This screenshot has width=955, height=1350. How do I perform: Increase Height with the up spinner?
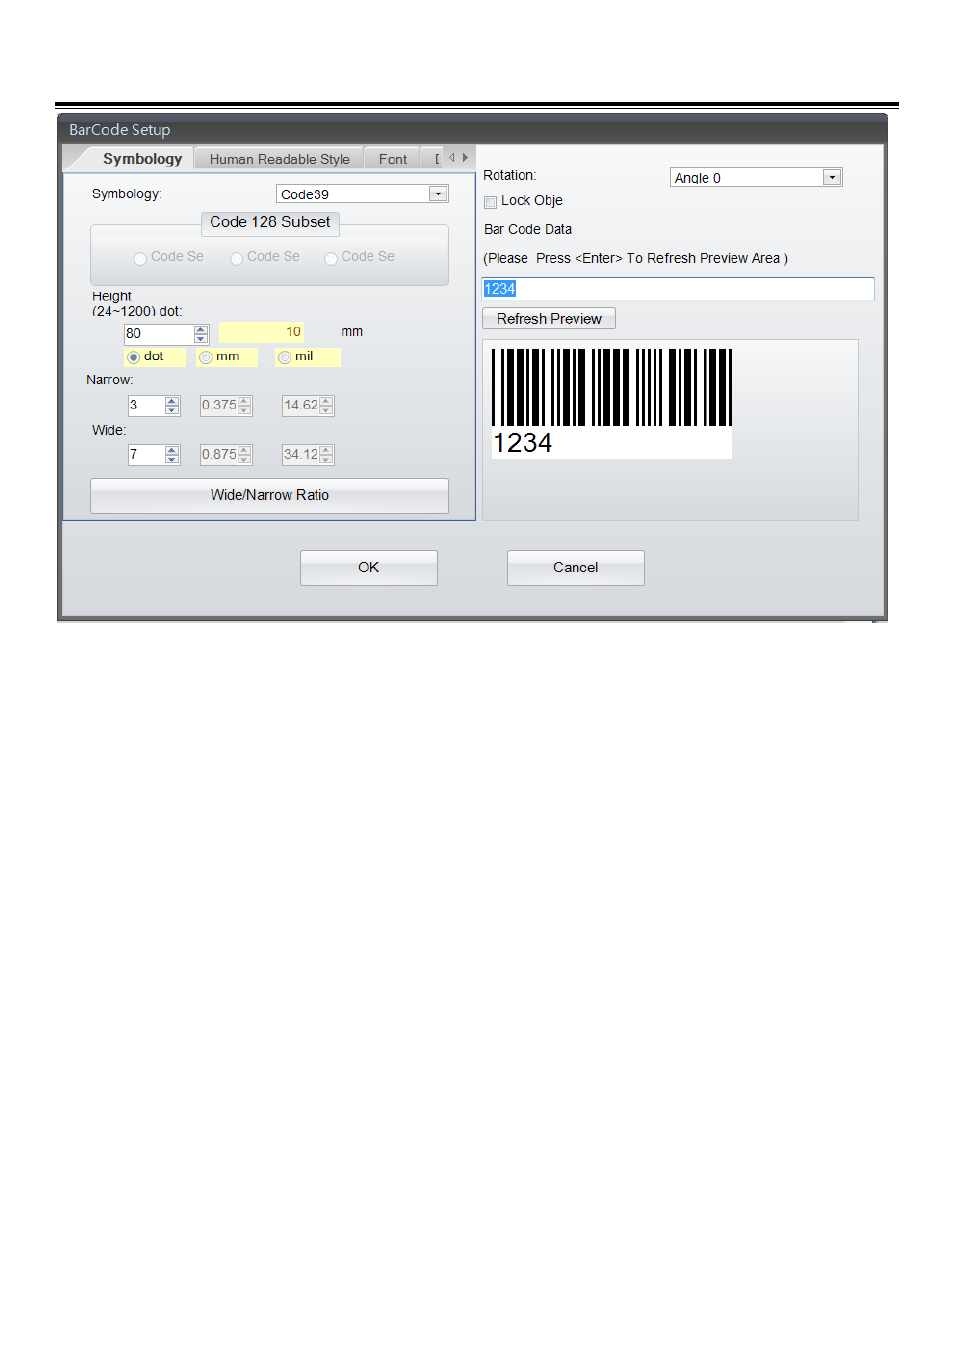pyautogui.click(x=201, y=329)
